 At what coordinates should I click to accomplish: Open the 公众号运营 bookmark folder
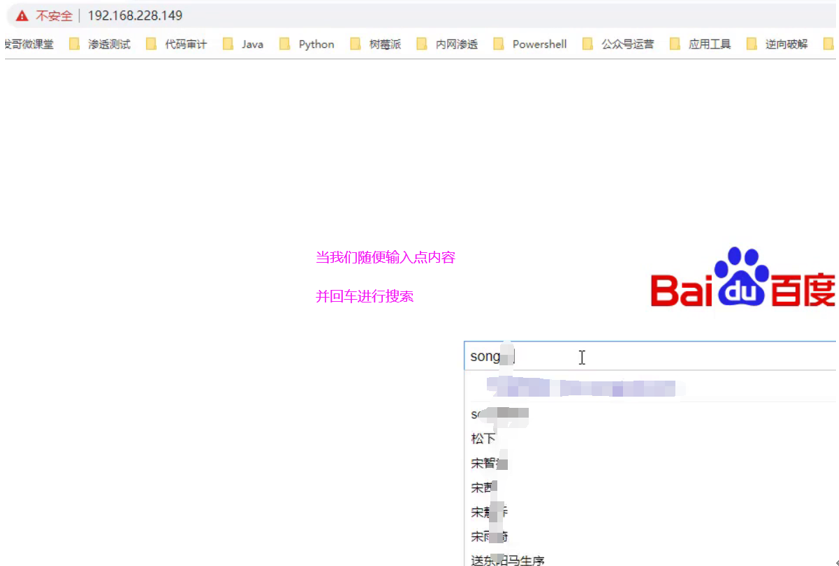point(619,44)
